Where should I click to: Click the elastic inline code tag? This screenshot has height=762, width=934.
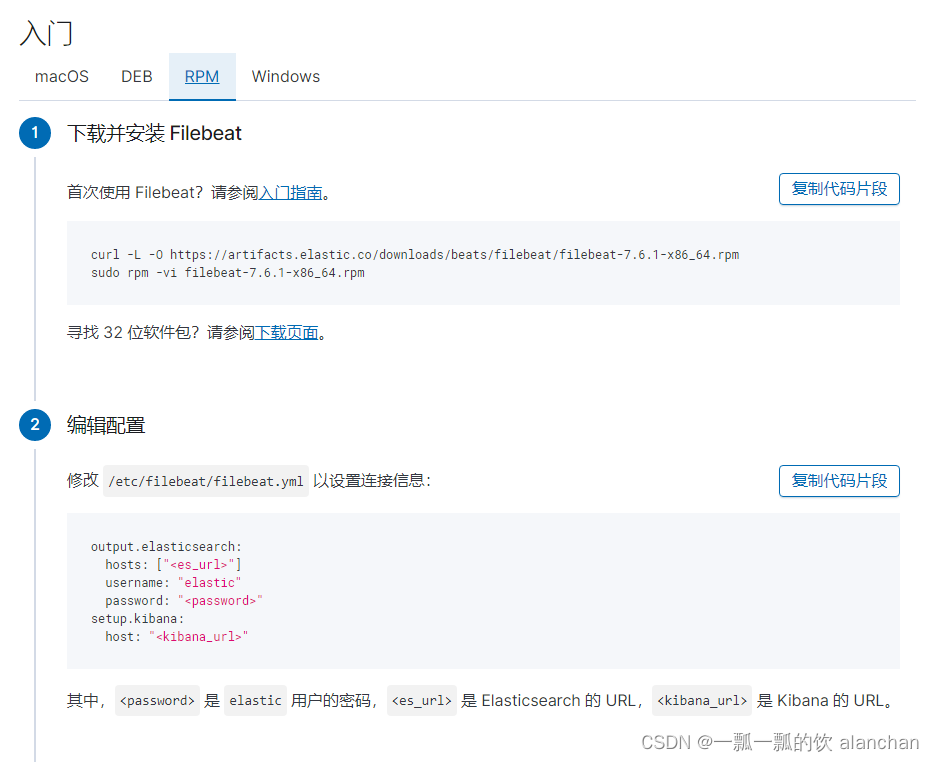256,701
